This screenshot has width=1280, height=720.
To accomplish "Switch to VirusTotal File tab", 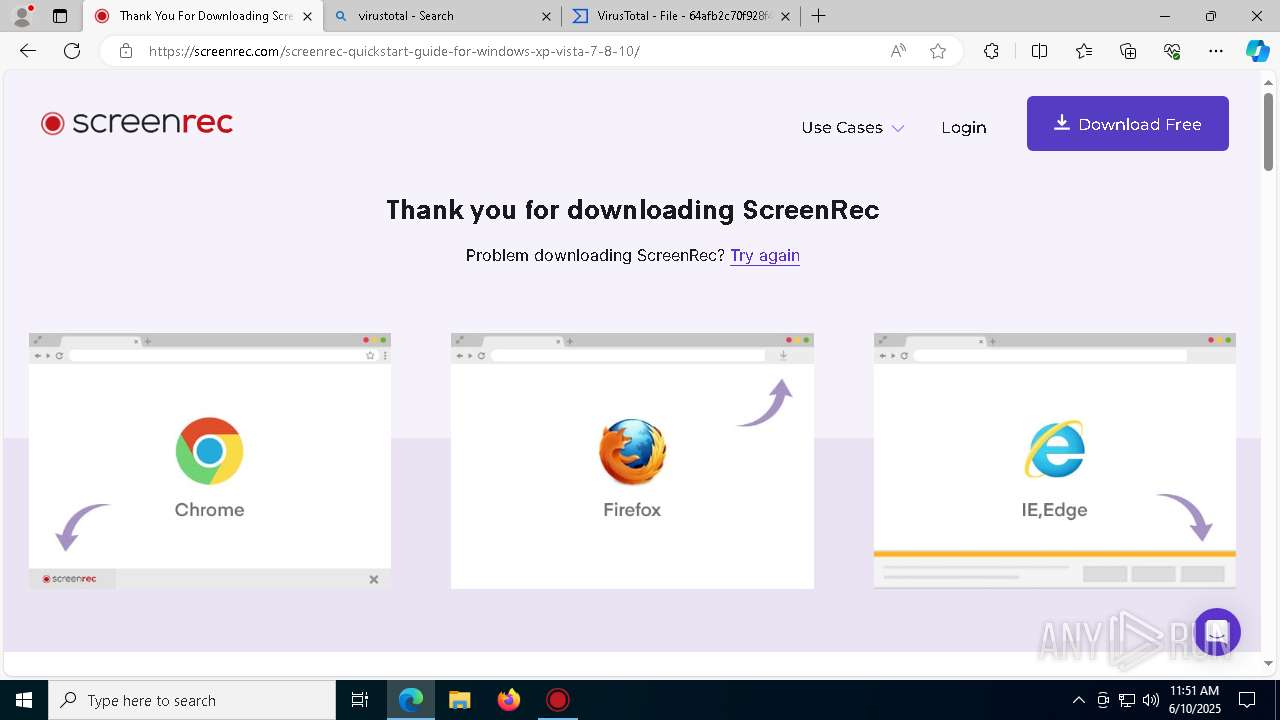I will [x=680, y=16].
